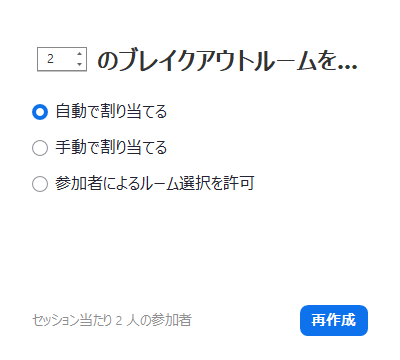This screenshot has width=400, height=360.
Task: Select the 手動で割り当てる radio button
Action: [x=40, y=148]
